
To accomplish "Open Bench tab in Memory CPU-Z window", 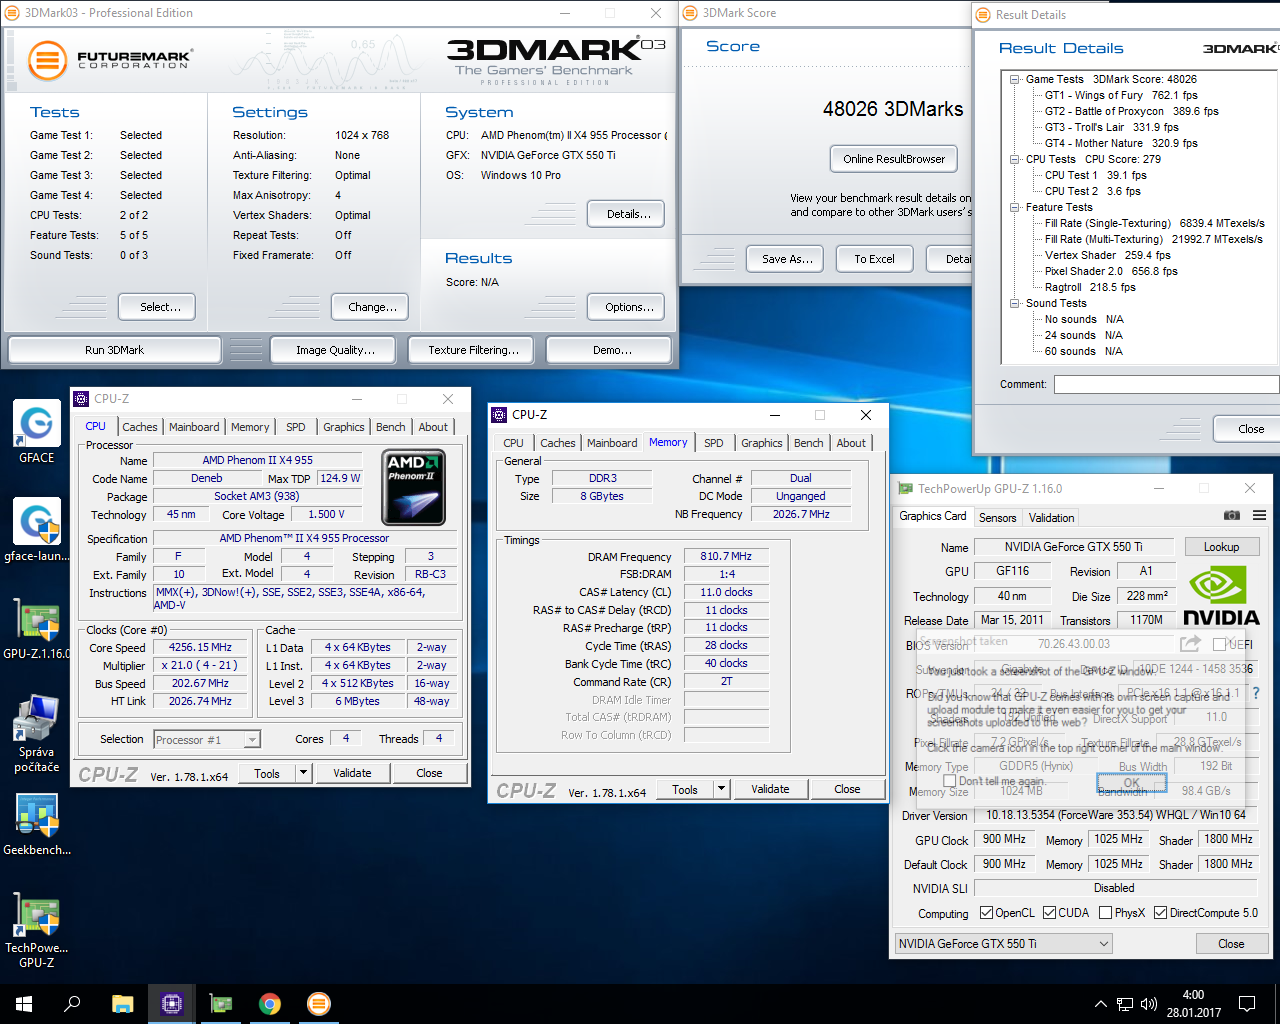I will (x=809, y=443).
